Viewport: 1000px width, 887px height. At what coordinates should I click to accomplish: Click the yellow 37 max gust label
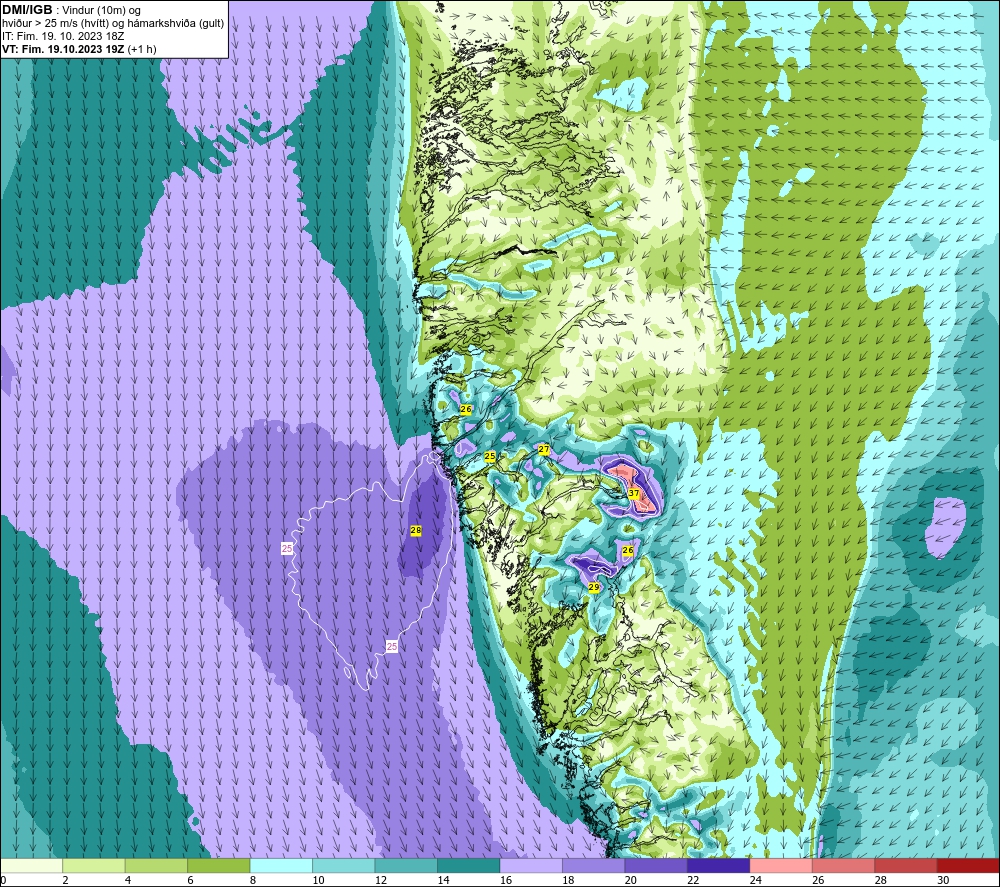(x=633, y=493)
